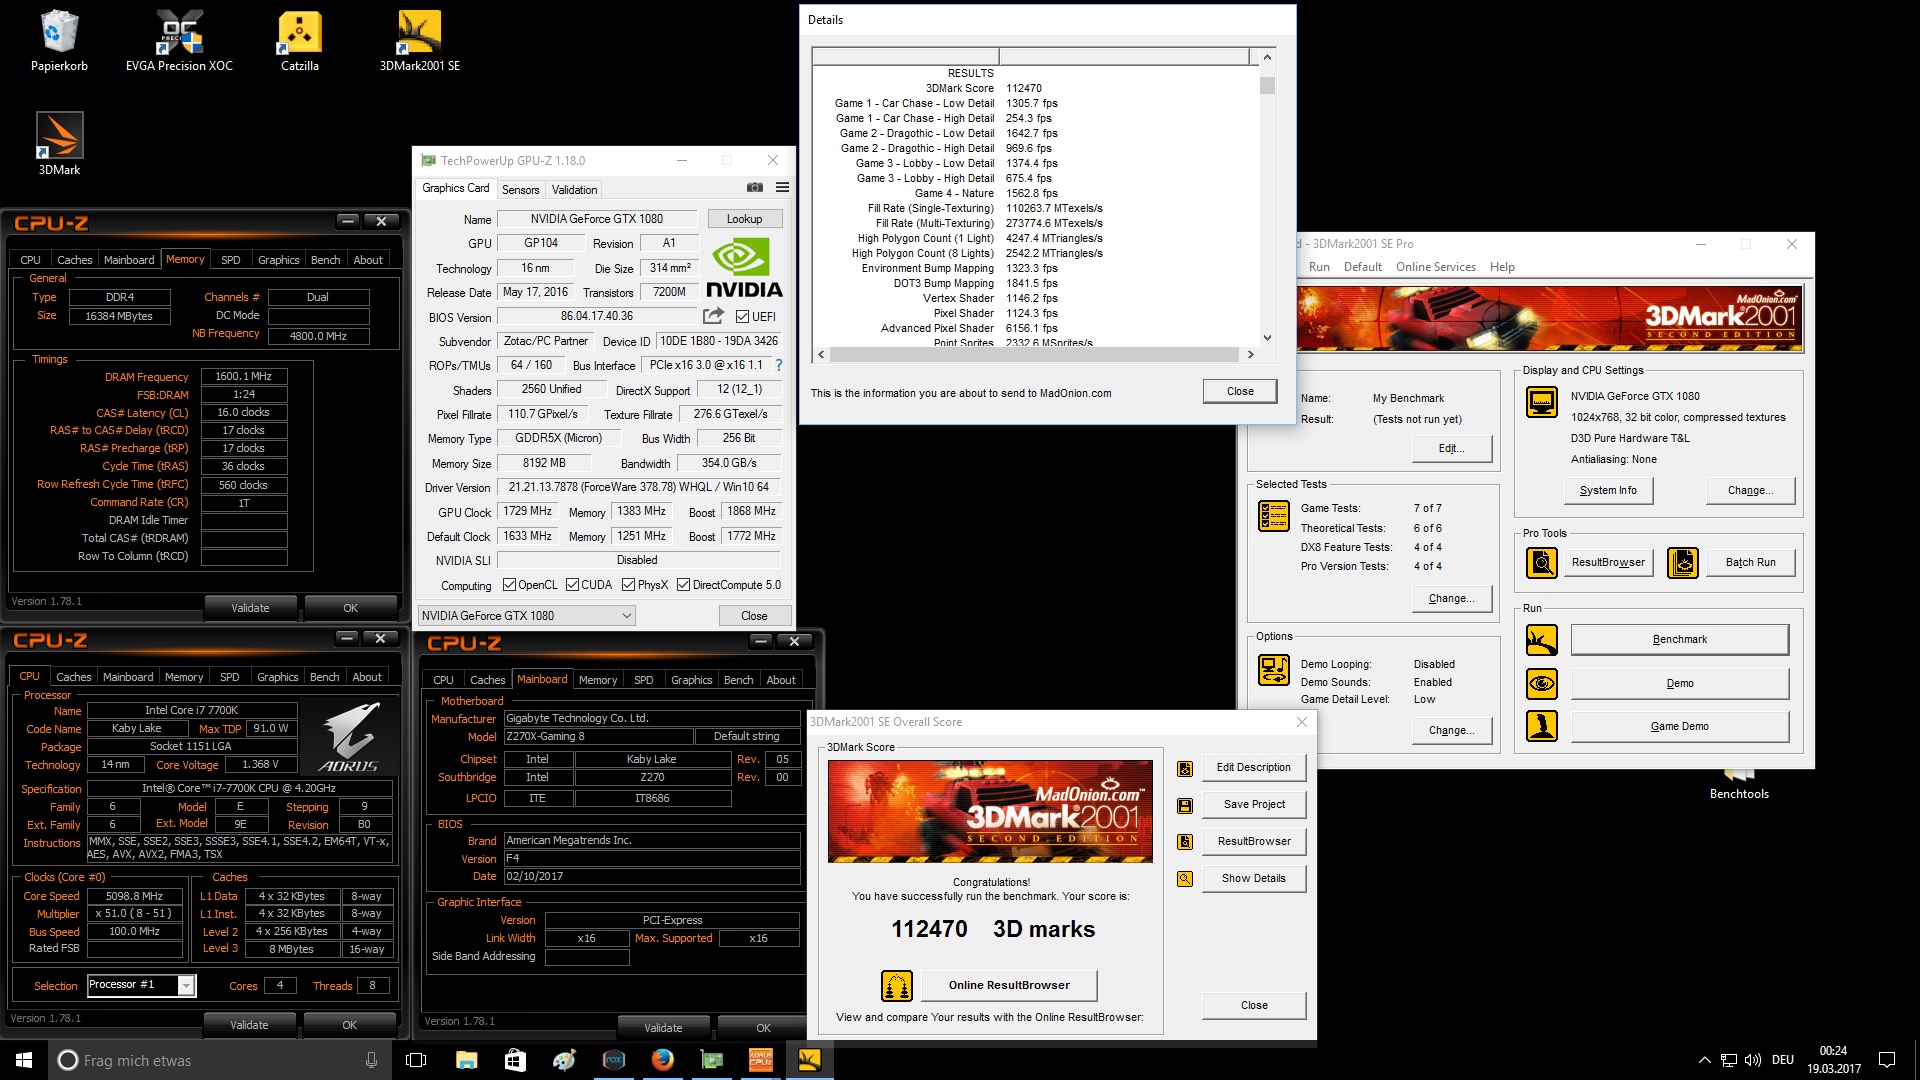Open the Help menu in 3DMark2001
This screenshot has width=1920, height=1080.
pyautogui.click(x=1502, y=267)
